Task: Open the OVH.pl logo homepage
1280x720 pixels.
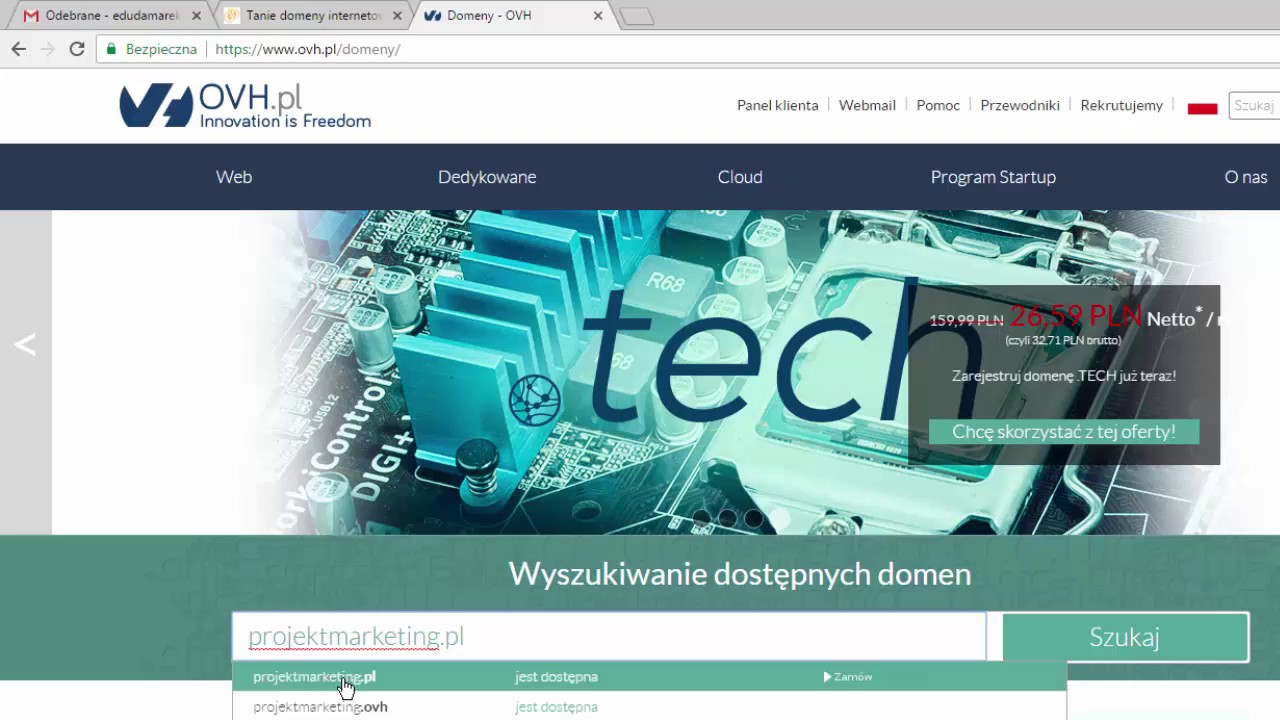Action: pyautogui.click(x=245, y=105)
